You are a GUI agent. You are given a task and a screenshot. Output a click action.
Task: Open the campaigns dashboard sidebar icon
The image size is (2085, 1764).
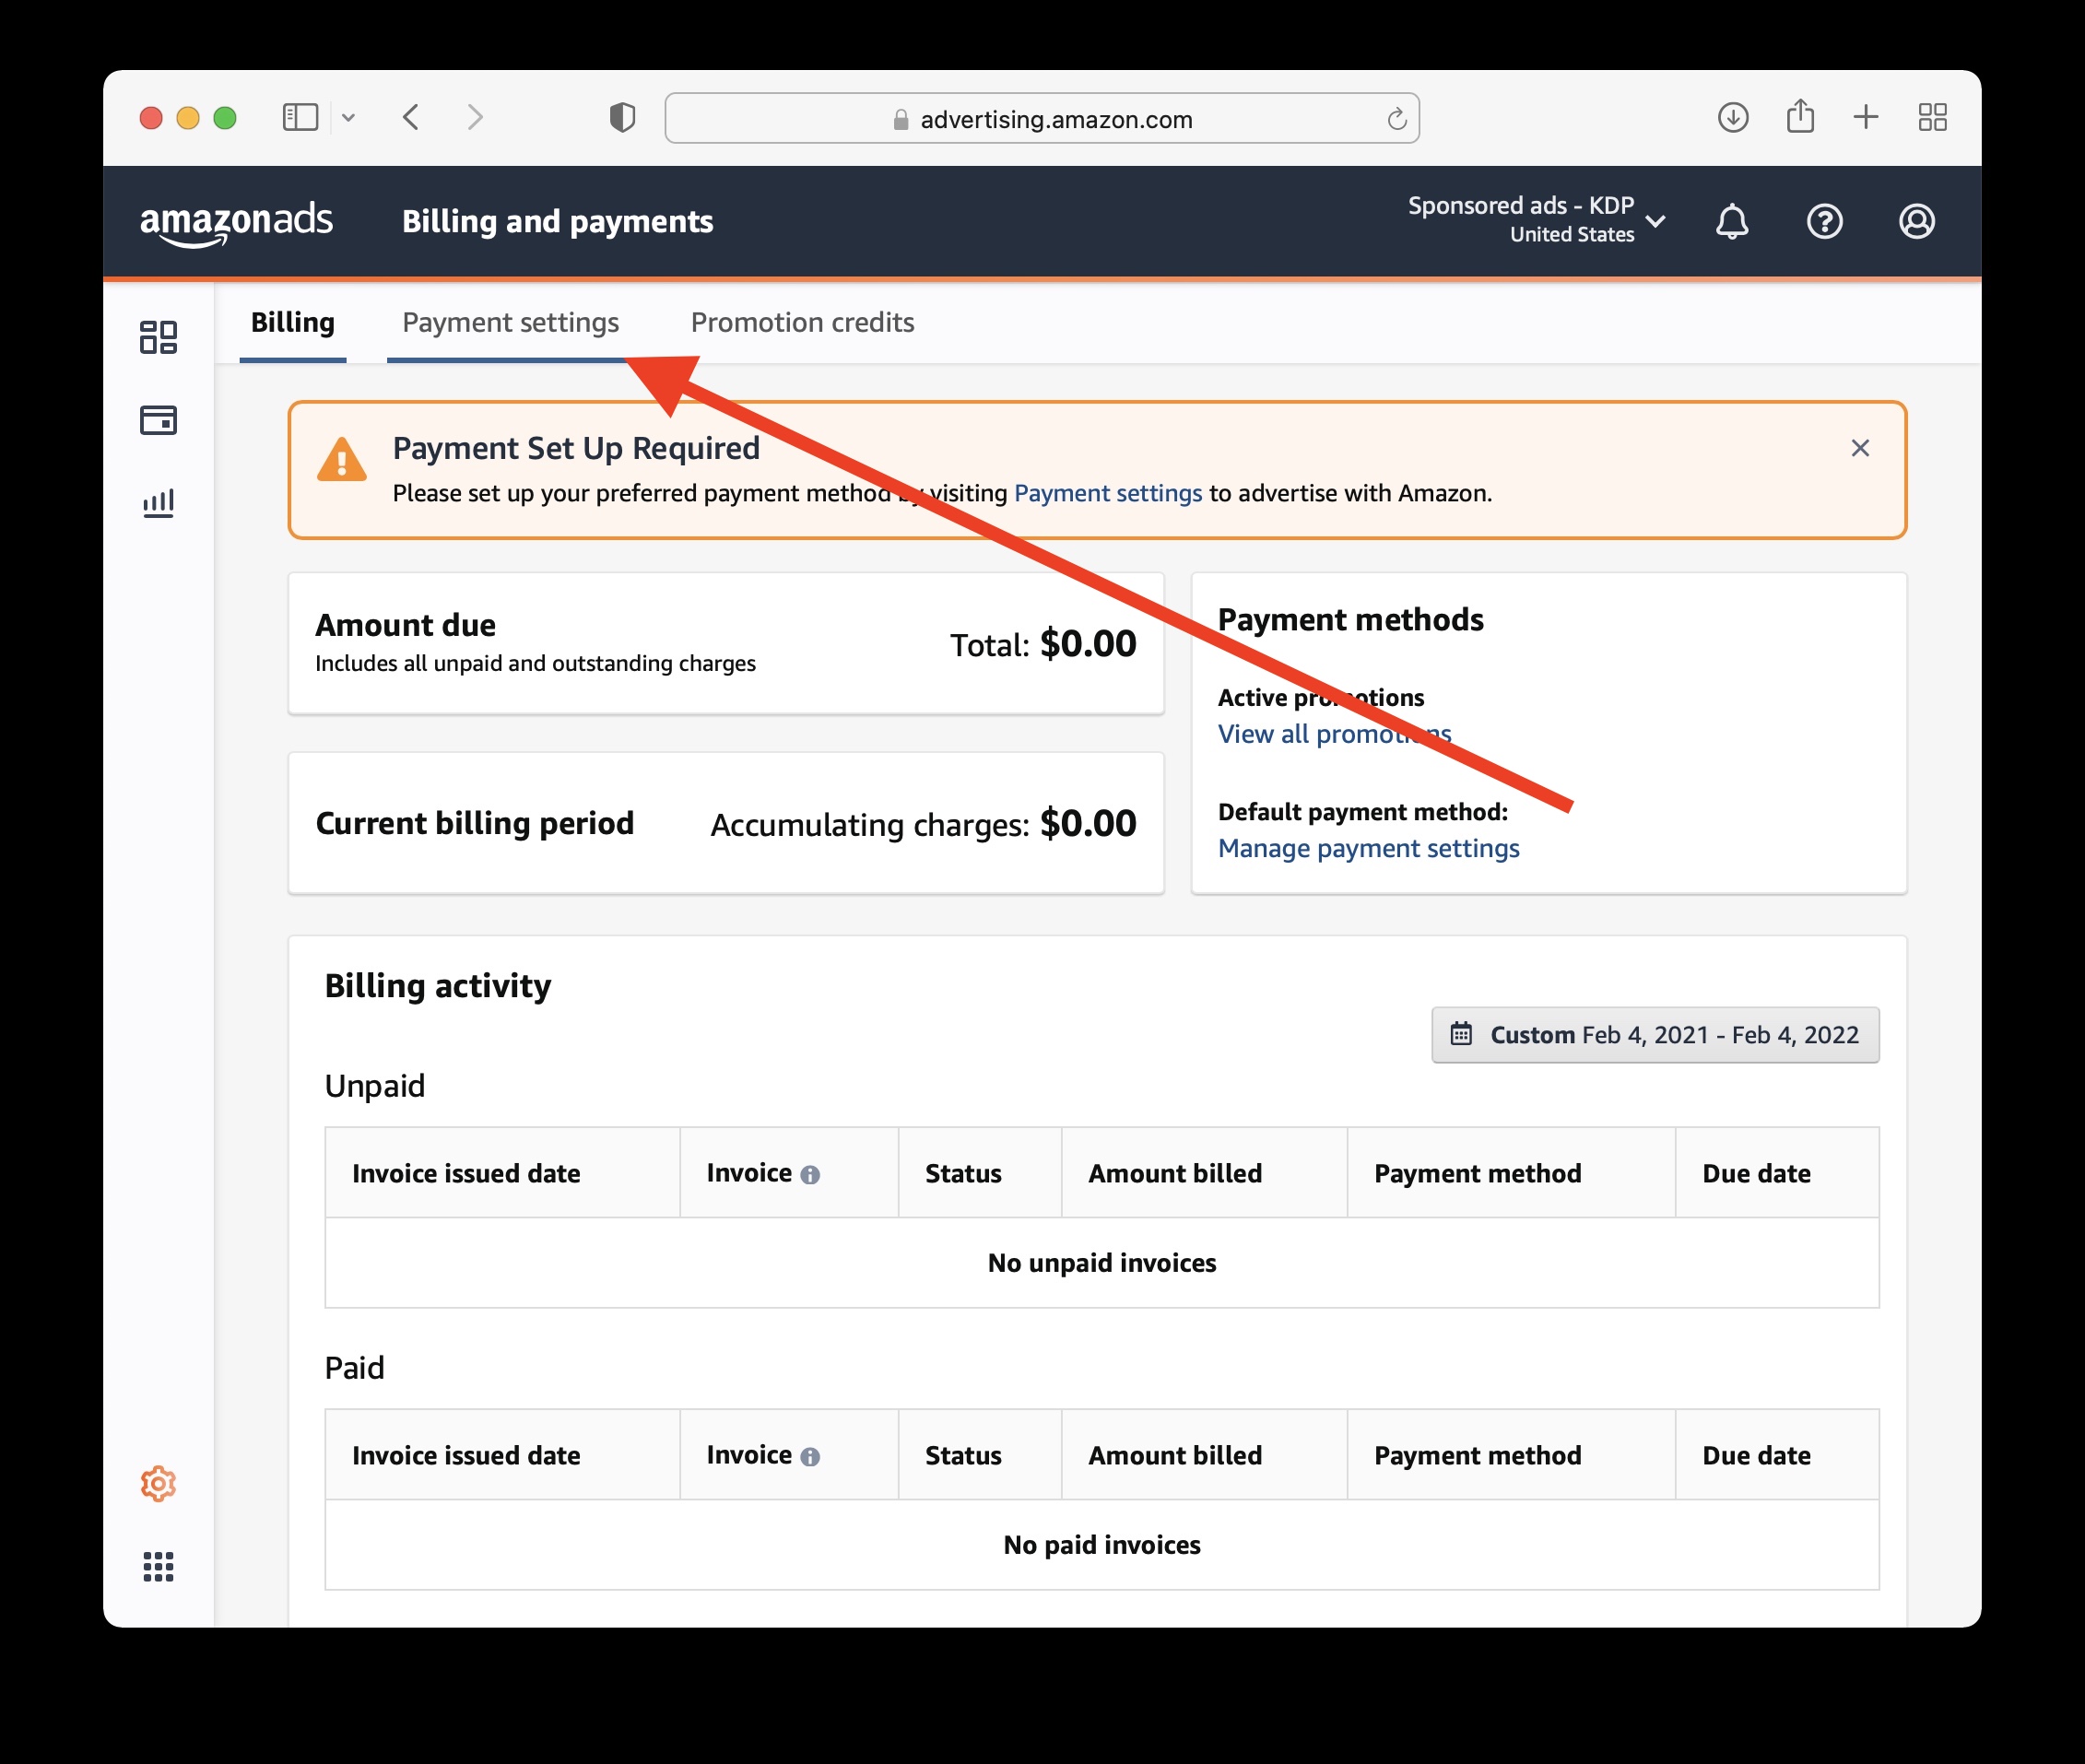(158, 337)
